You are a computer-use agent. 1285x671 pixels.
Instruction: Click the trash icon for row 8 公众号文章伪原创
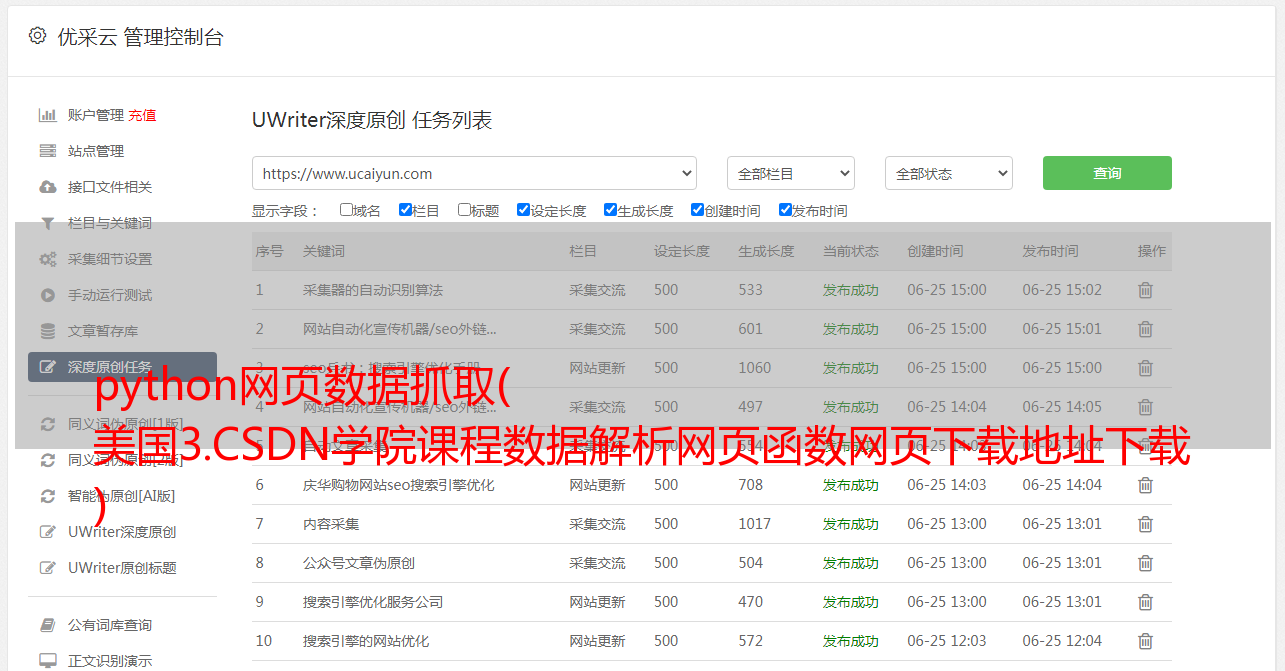coord(1145,563)
